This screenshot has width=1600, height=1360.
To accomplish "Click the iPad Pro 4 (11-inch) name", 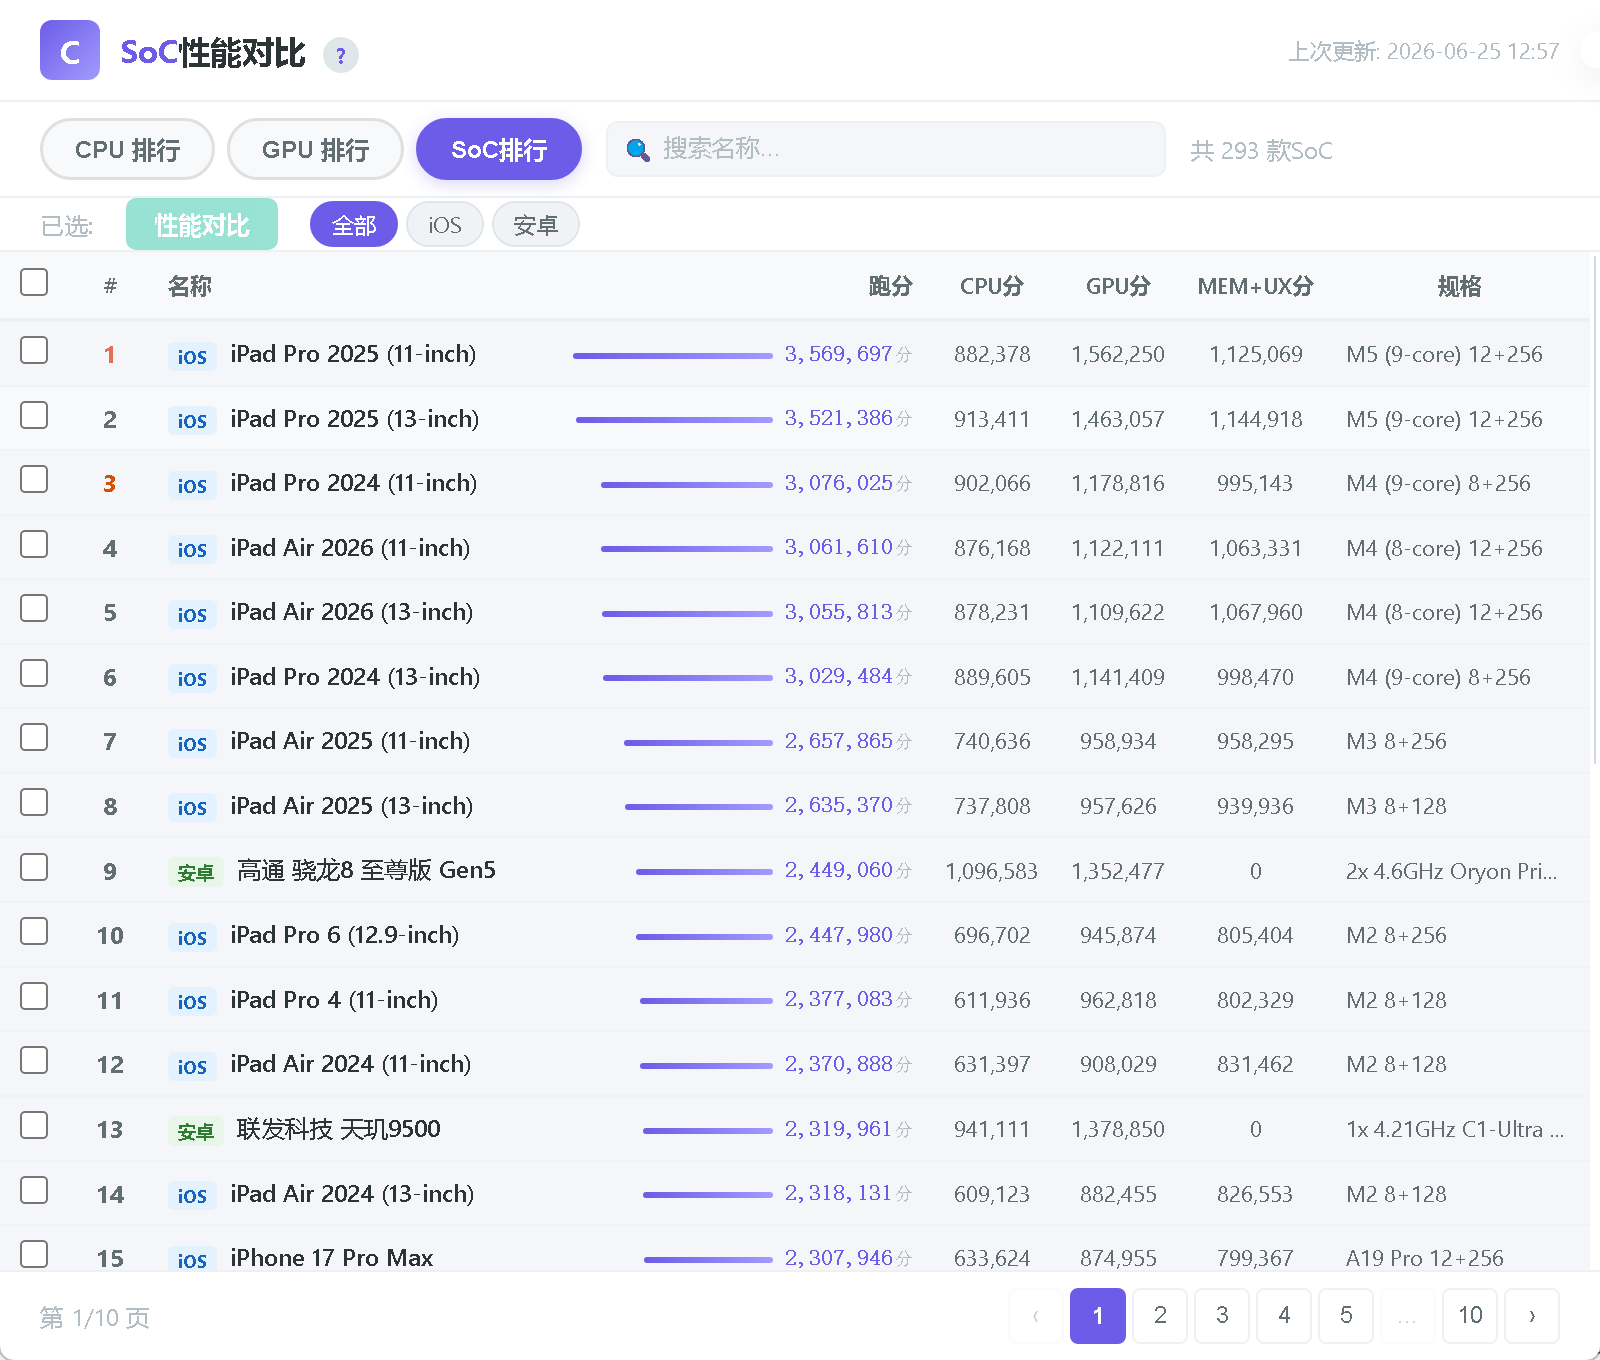I will pyautogui.click(x=334, y=1000).
